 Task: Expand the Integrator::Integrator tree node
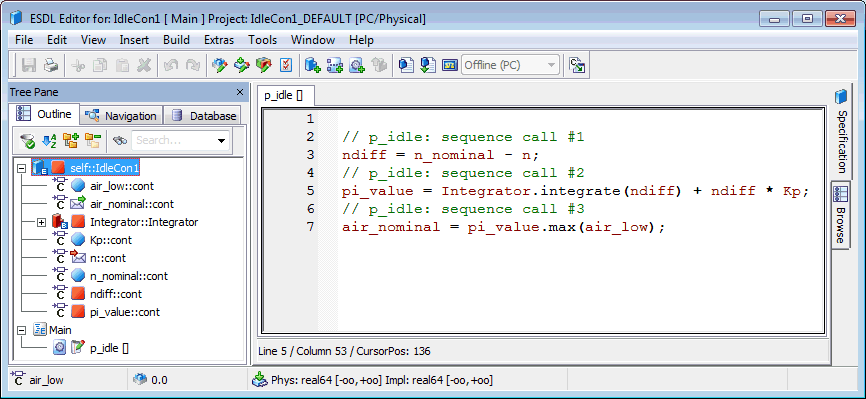pyautogui.click(x=41, y=222)
